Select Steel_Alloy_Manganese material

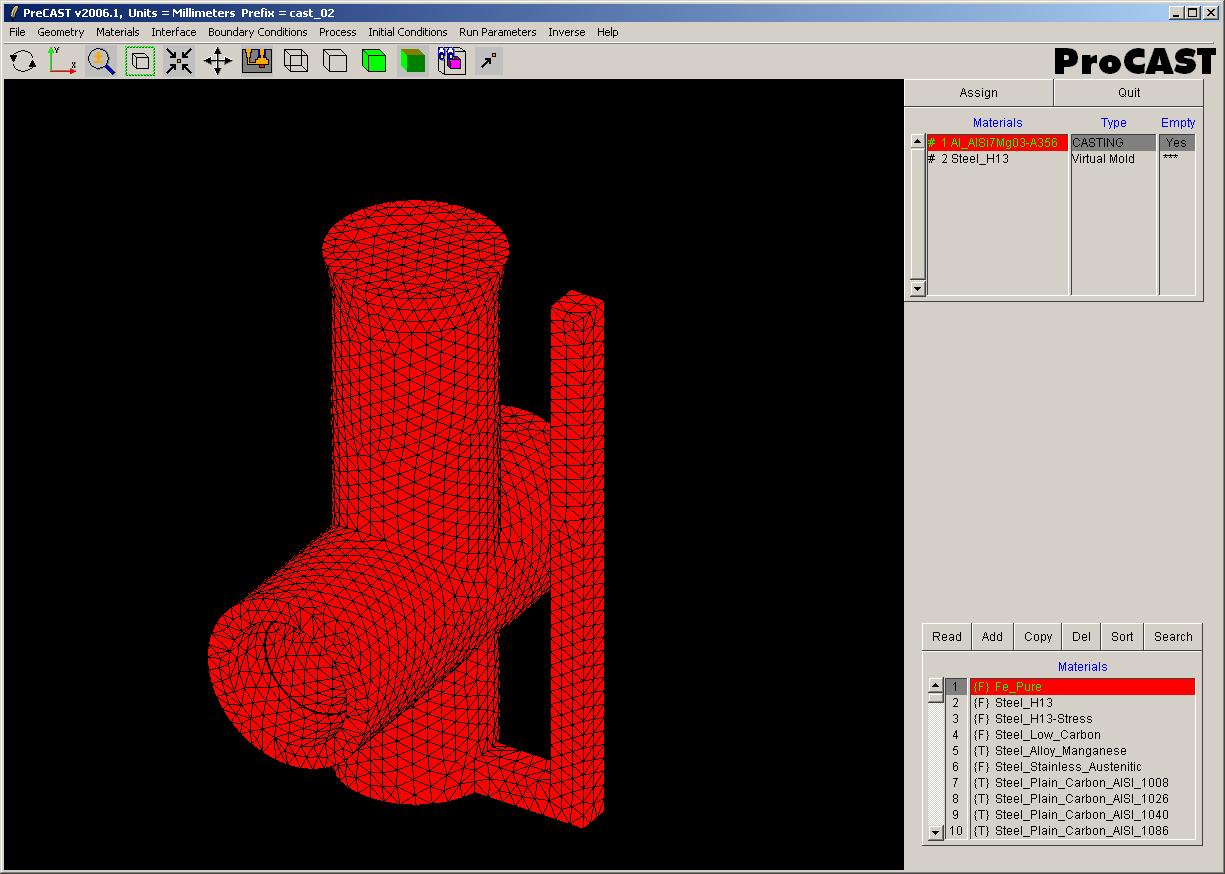[x=1082, y=751]
